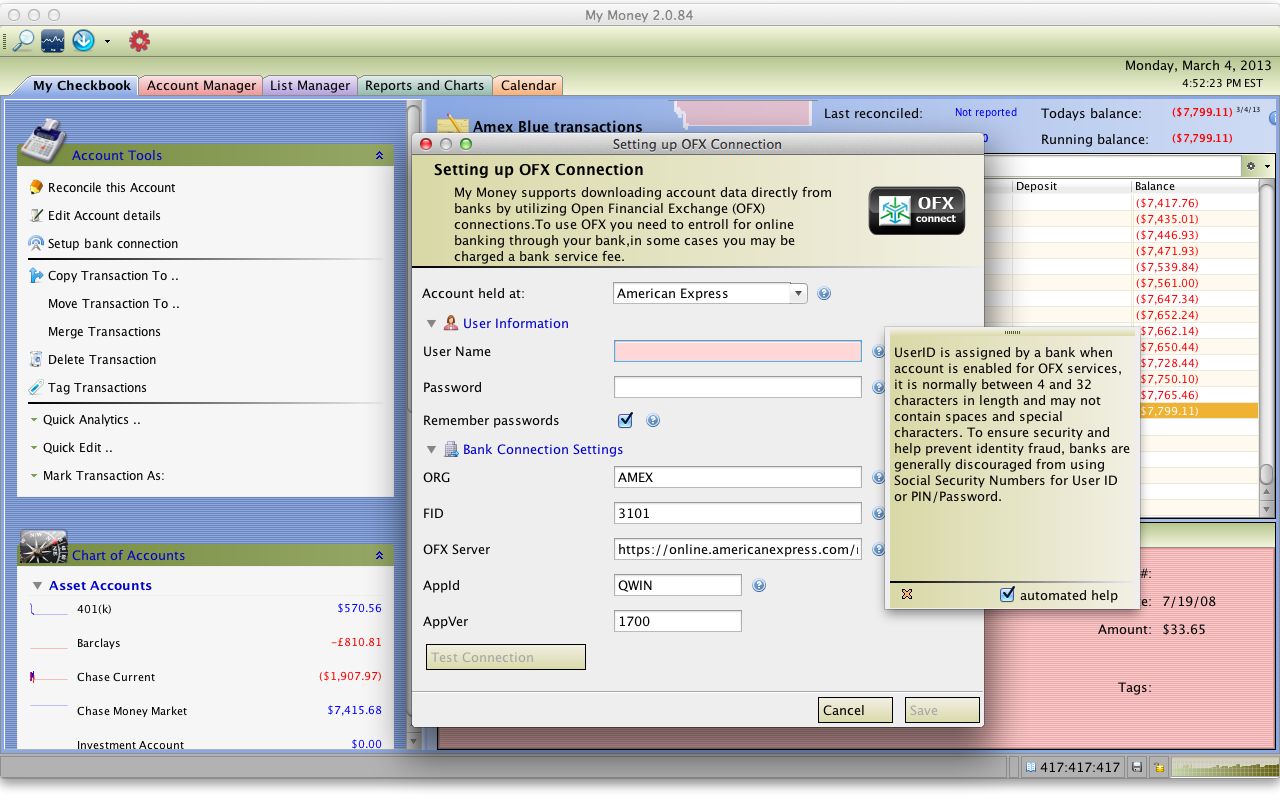Viewport: 1280px width, 800px height.
Task: Click the blue download clock toolbar icon
Action: (x=83, y=41)
